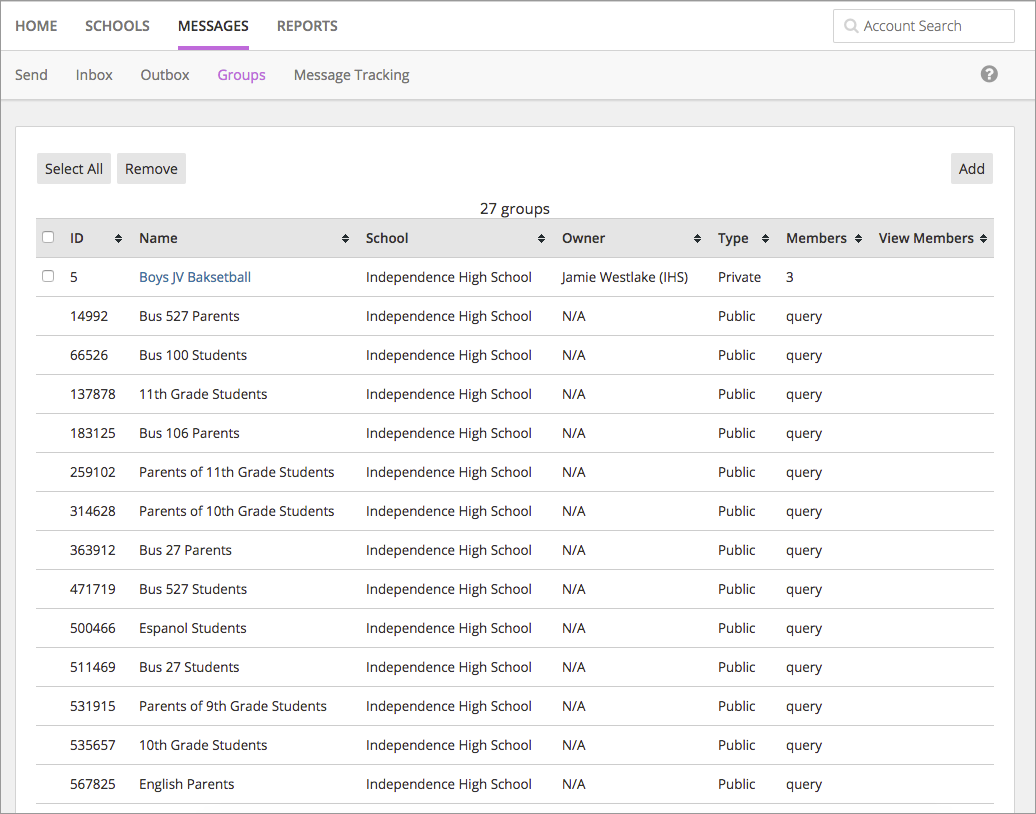Click Bus 527 Parents name
Image resolution: width=1036 pixels, height=814 pixels.
click(x=189, y=316)
